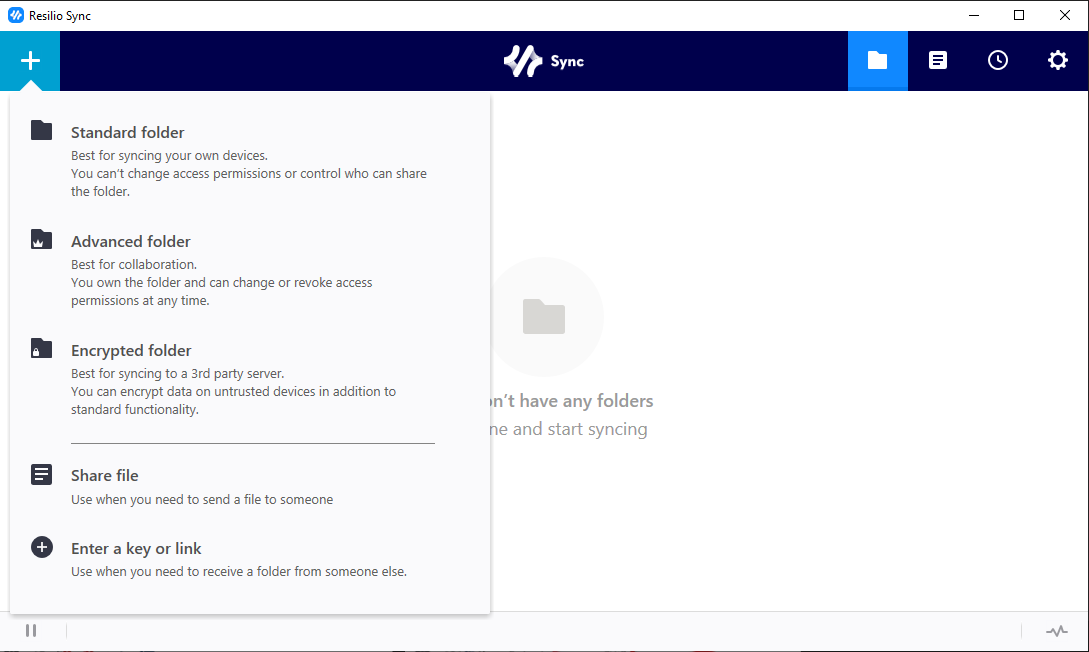1089x652 pixels.
Task: Click the Standard folder icon
Action: tap(41, 130)
